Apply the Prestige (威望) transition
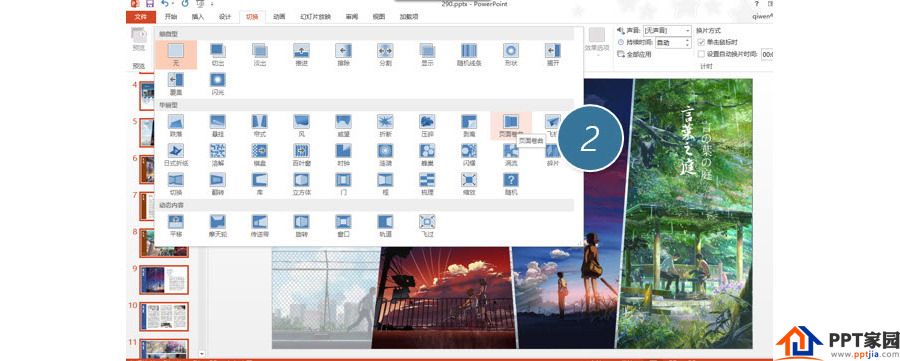This screenshot has height=361, width=900. click(343, 125)
